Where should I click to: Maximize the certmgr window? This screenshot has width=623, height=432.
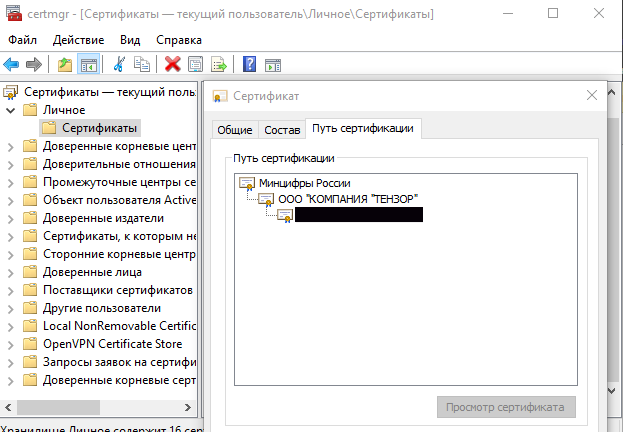pos(553,14)
